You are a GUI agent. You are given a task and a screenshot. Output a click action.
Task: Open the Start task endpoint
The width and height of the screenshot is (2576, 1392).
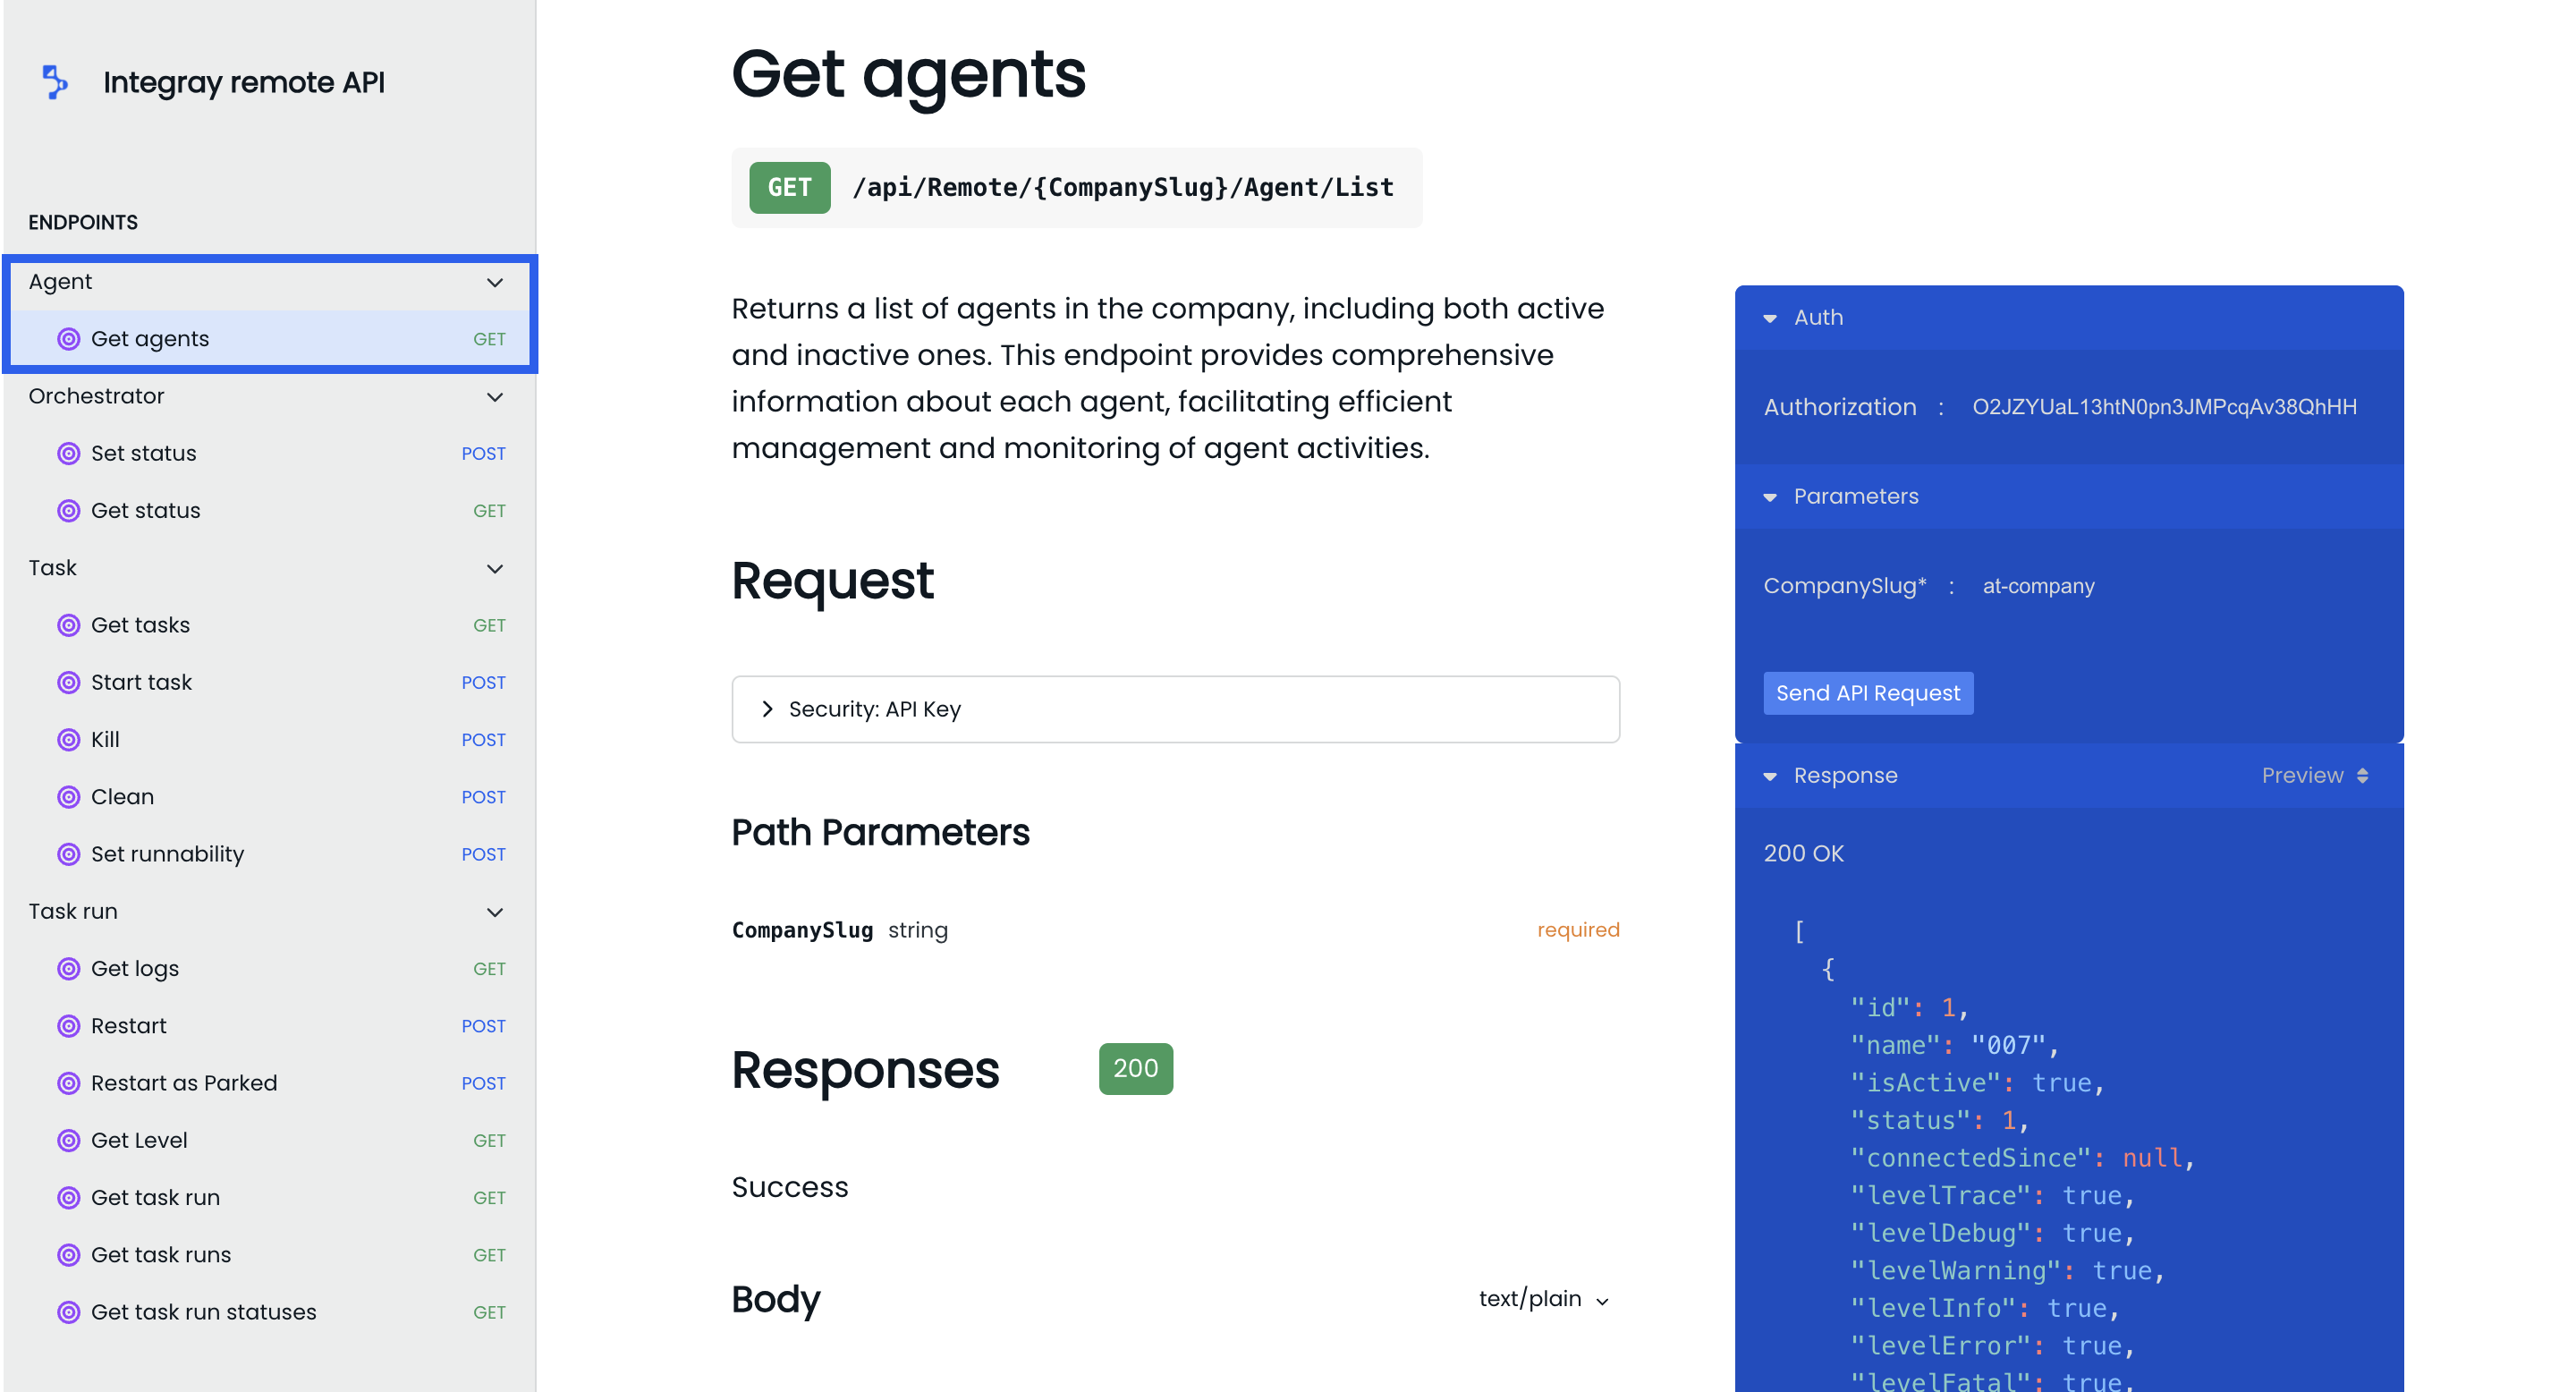pos(142,683)
